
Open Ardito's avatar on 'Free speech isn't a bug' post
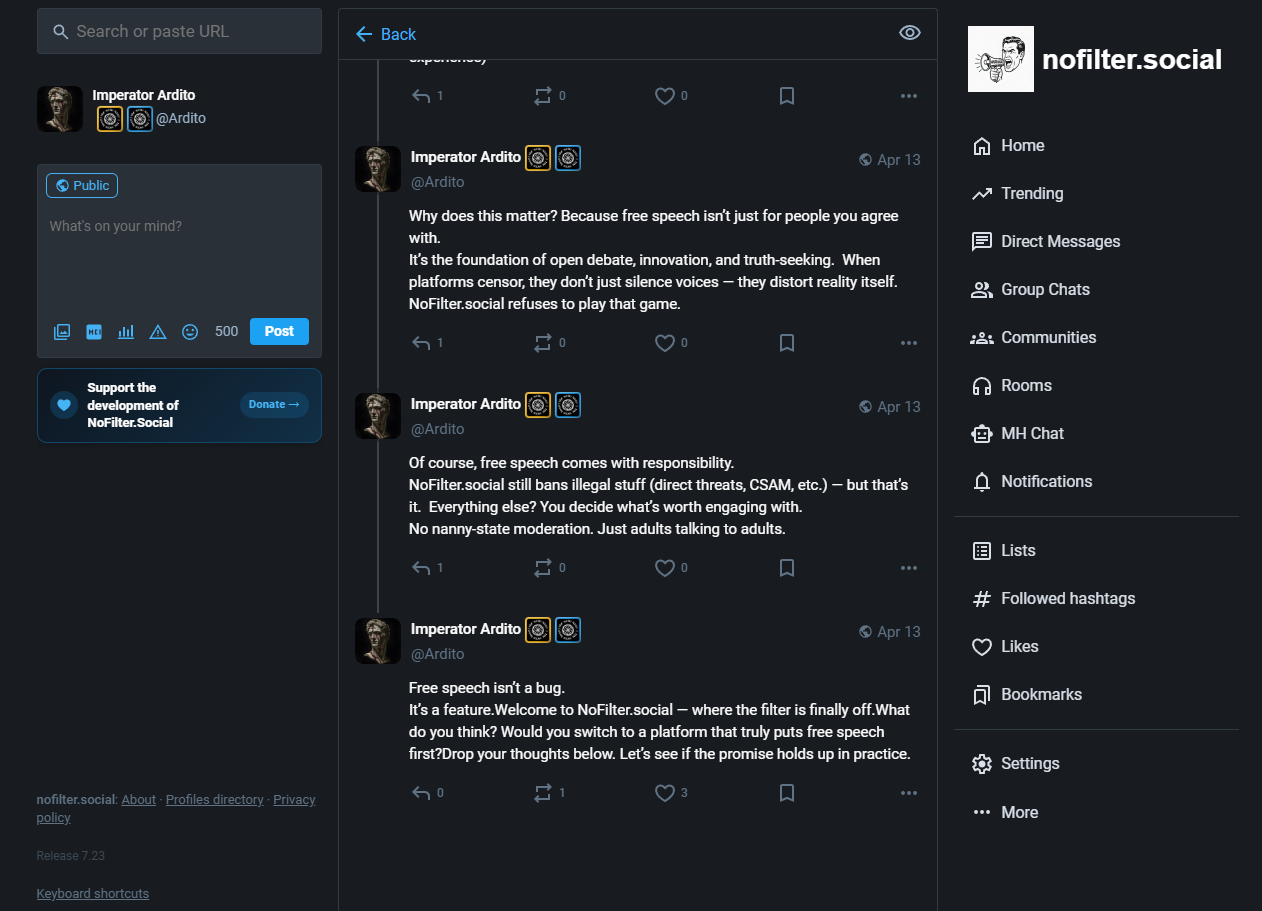tap(378, 641)
